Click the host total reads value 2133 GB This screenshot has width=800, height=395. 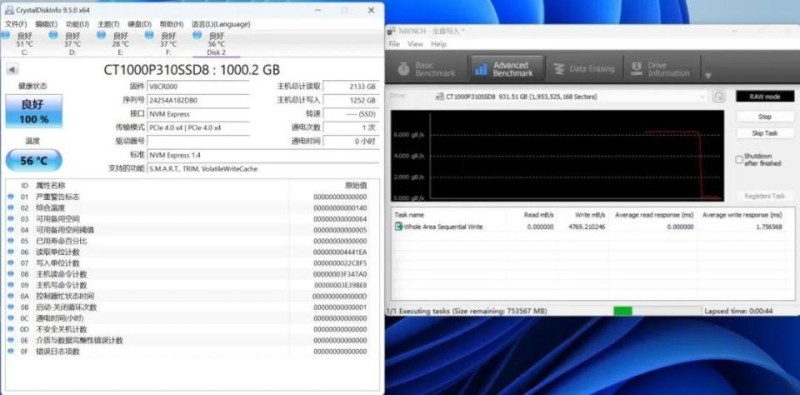pyautogui.click(x=351, y=87)
